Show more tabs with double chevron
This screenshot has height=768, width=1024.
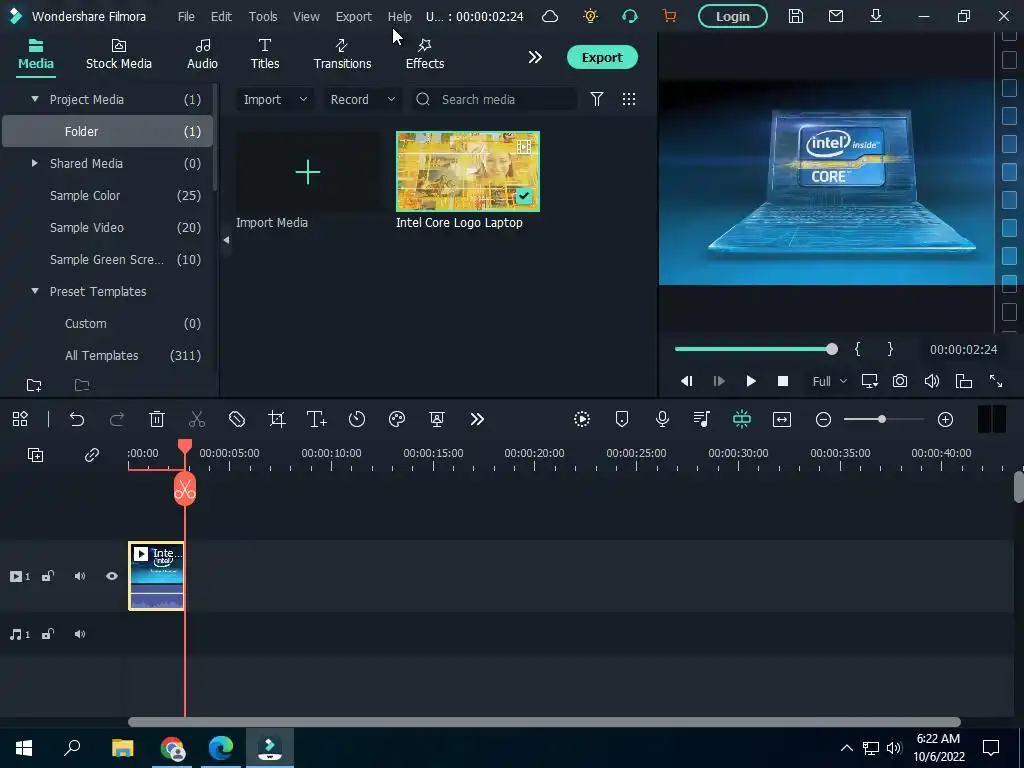pos(535,57)
